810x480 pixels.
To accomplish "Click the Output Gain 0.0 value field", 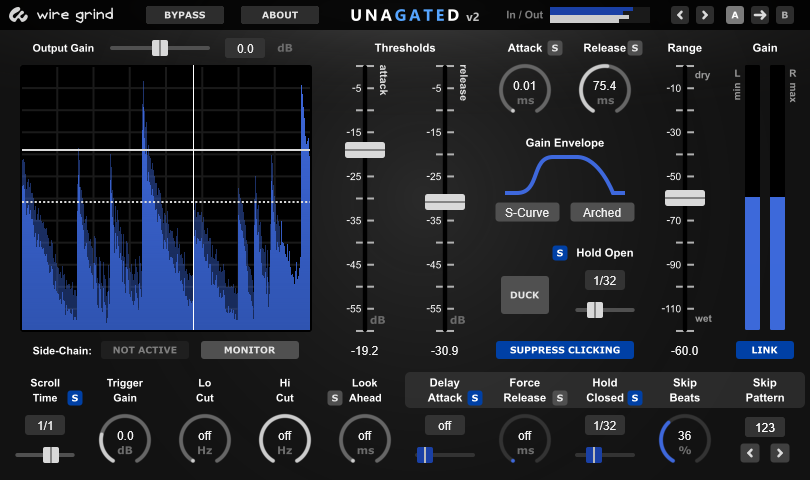I will [244, 48].
